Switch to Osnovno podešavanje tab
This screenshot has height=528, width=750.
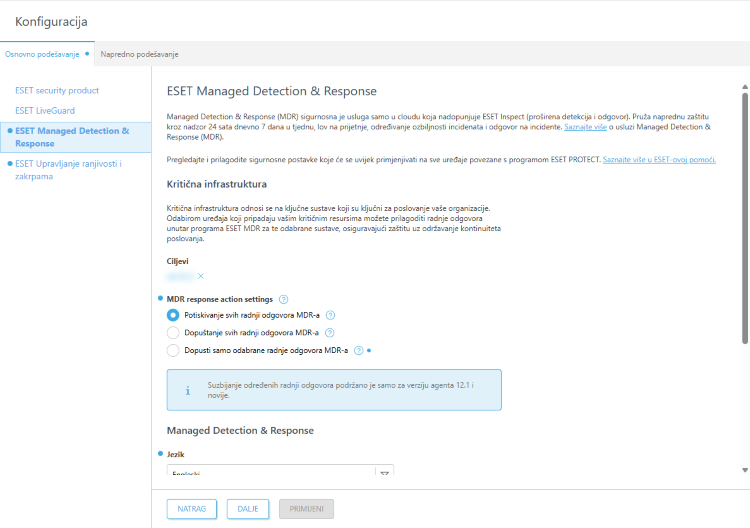pyautogui.click(x=43, y=54)
